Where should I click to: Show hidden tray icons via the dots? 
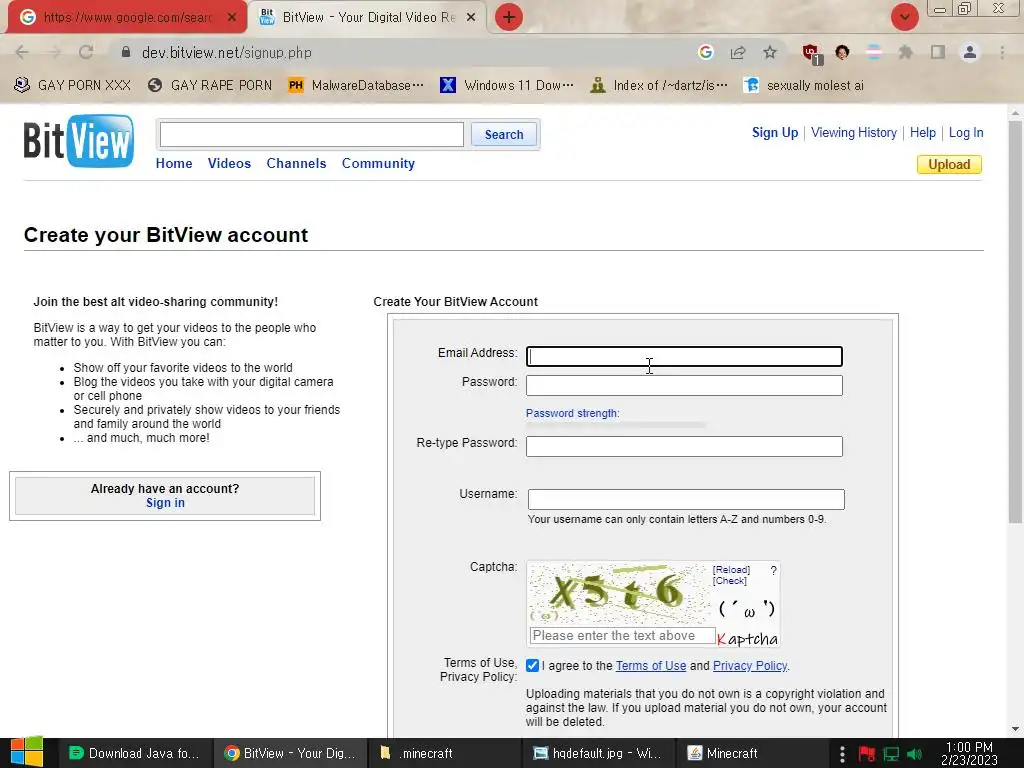(842, 754)
